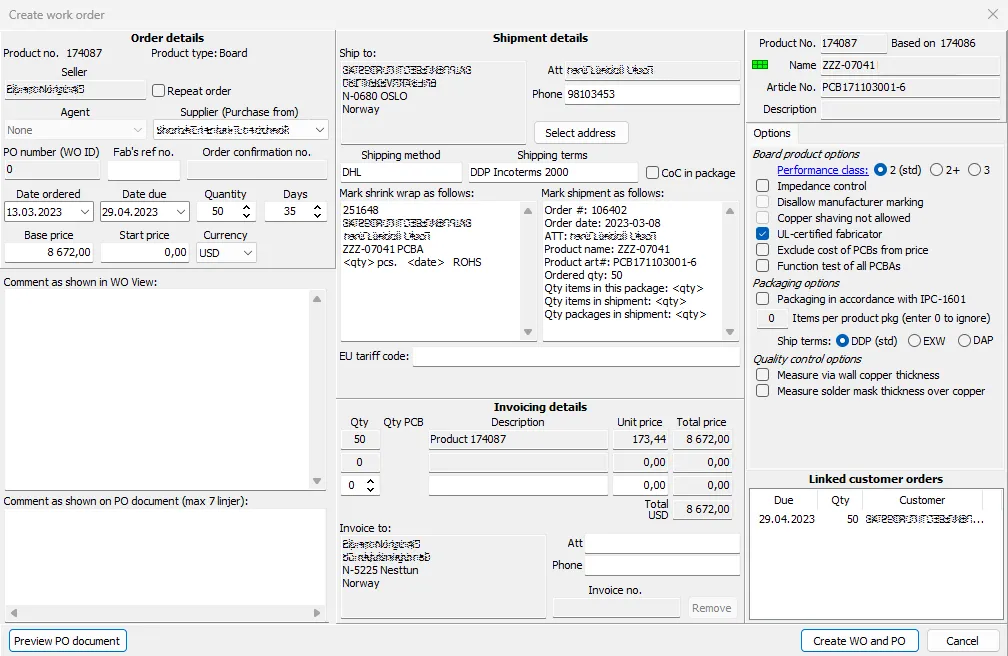Enable the Repeat order checkbox
Screen dimensions: 1008x656
pyautogui.click(x=157, y=90)
